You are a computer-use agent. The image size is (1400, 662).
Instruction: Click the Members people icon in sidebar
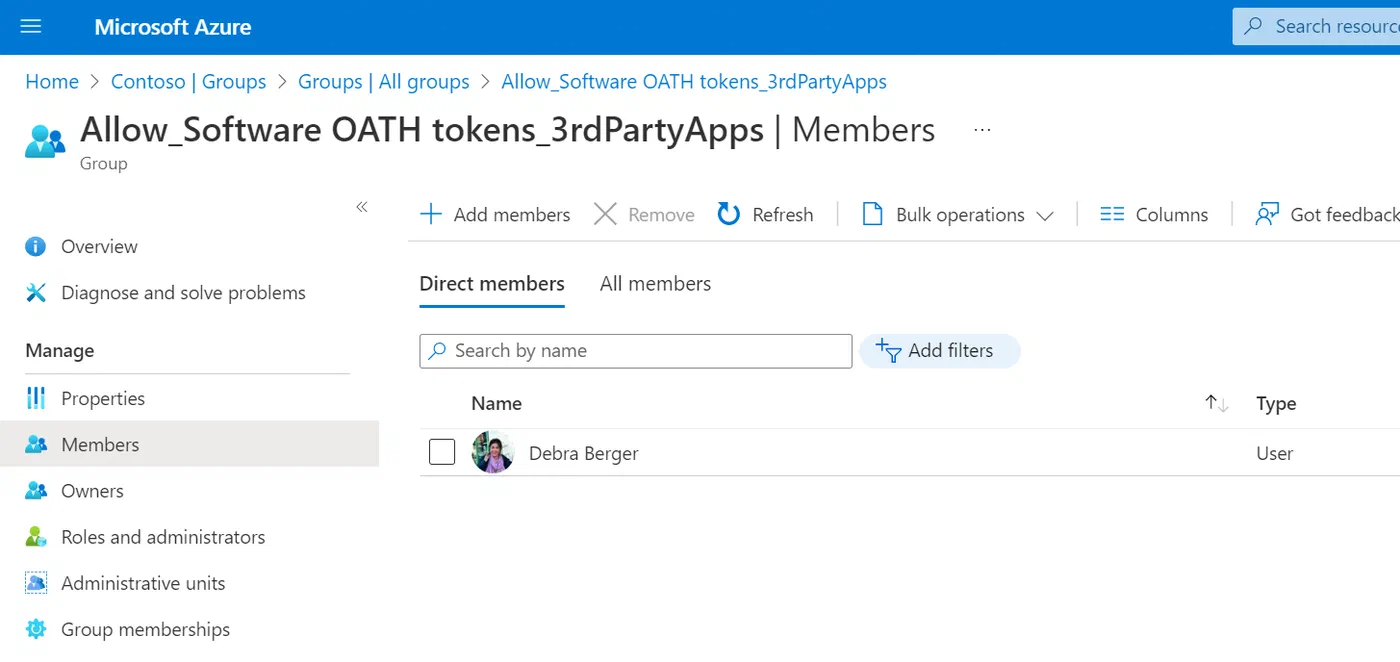(x=36, y=445)
